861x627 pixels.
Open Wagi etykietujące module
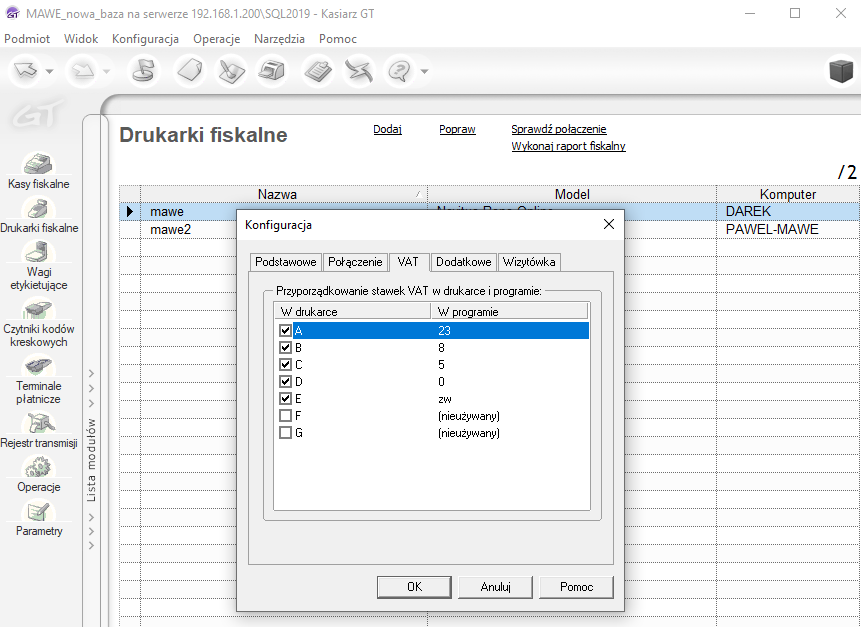point(38,254)
